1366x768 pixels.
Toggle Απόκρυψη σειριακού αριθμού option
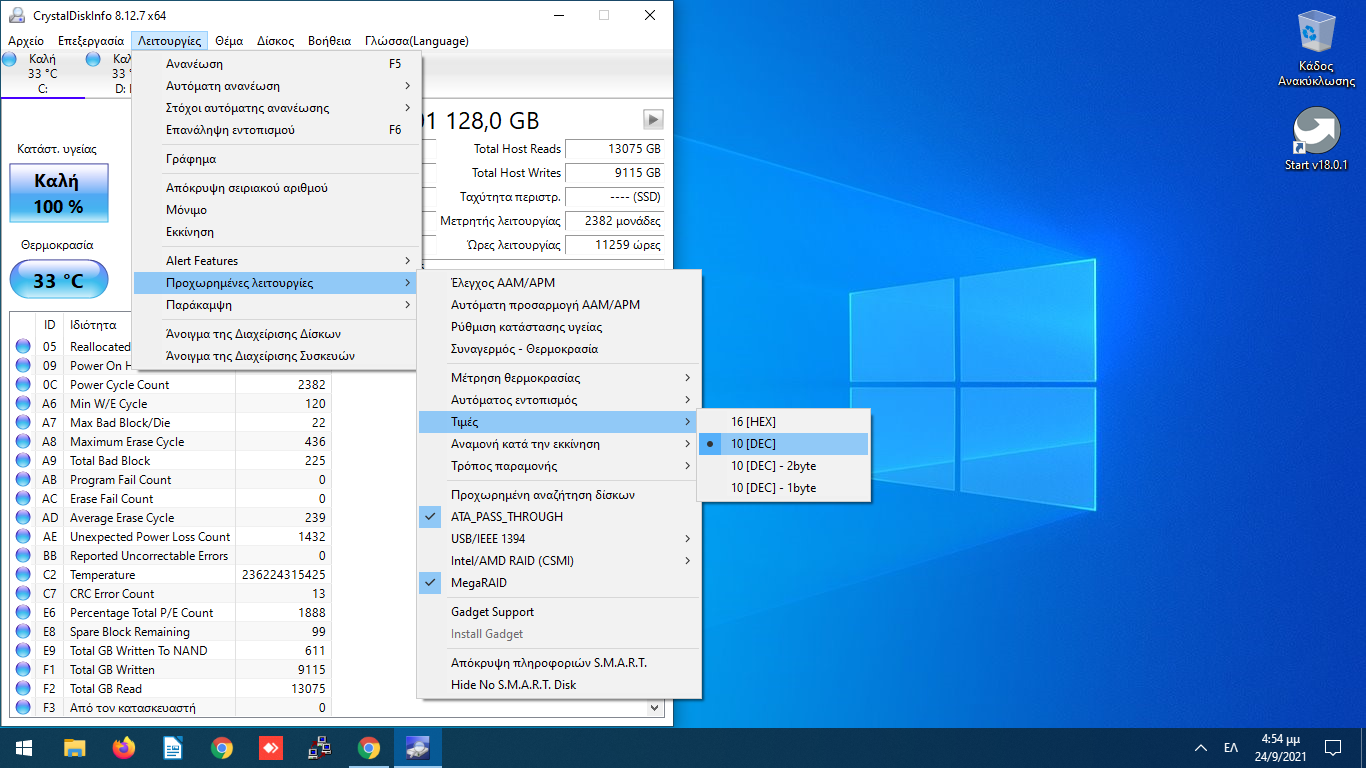coord(276,188)
